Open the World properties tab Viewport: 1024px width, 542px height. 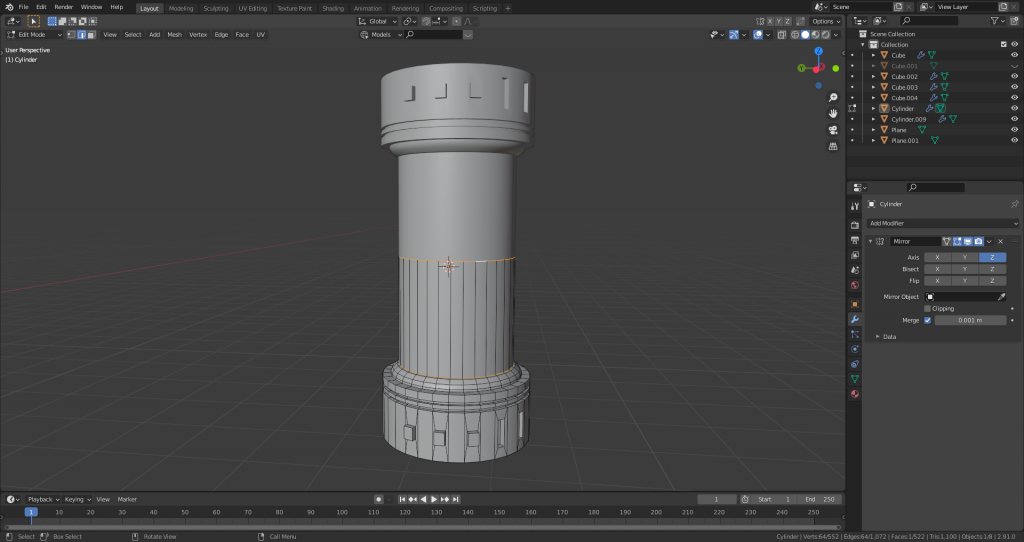pyautogui.click(x=855, y=285)
